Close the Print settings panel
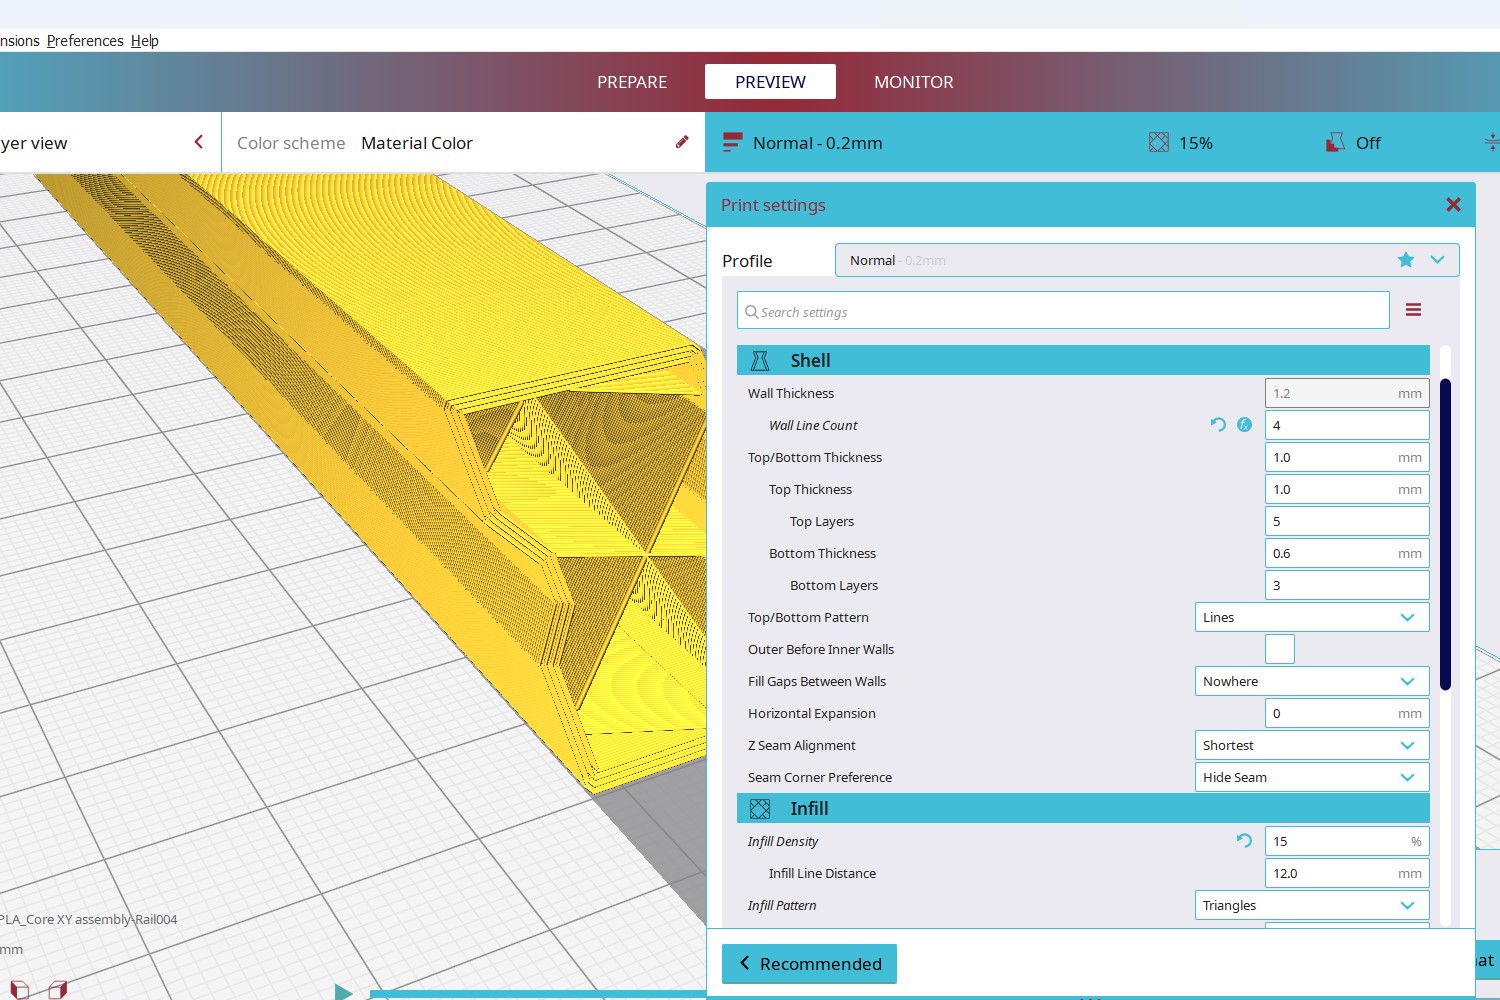This screenshot has width=1500, height=1000. coord(1453,205)
